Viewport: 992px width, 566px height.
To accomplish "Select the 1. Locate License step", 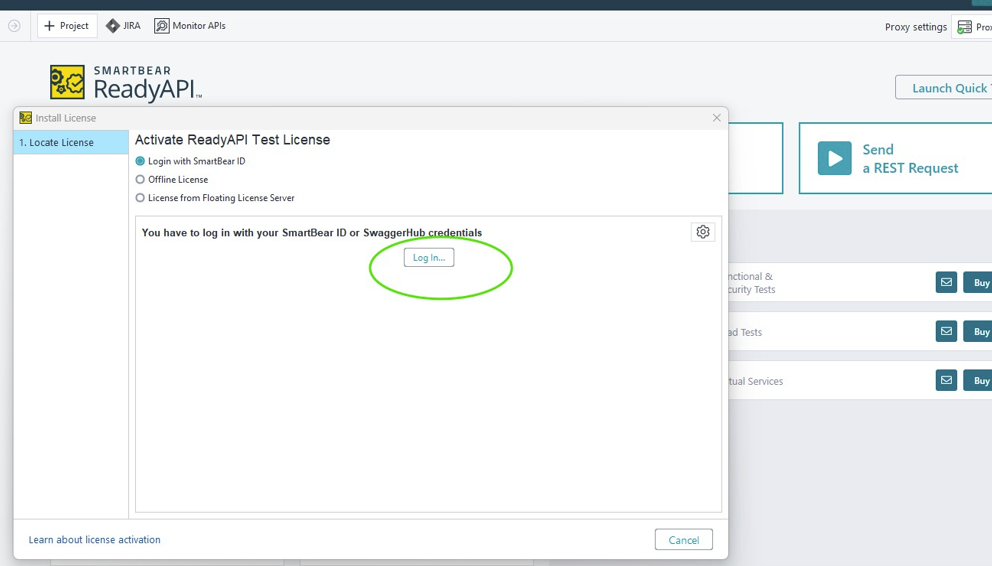I will (x=71, y=142).
